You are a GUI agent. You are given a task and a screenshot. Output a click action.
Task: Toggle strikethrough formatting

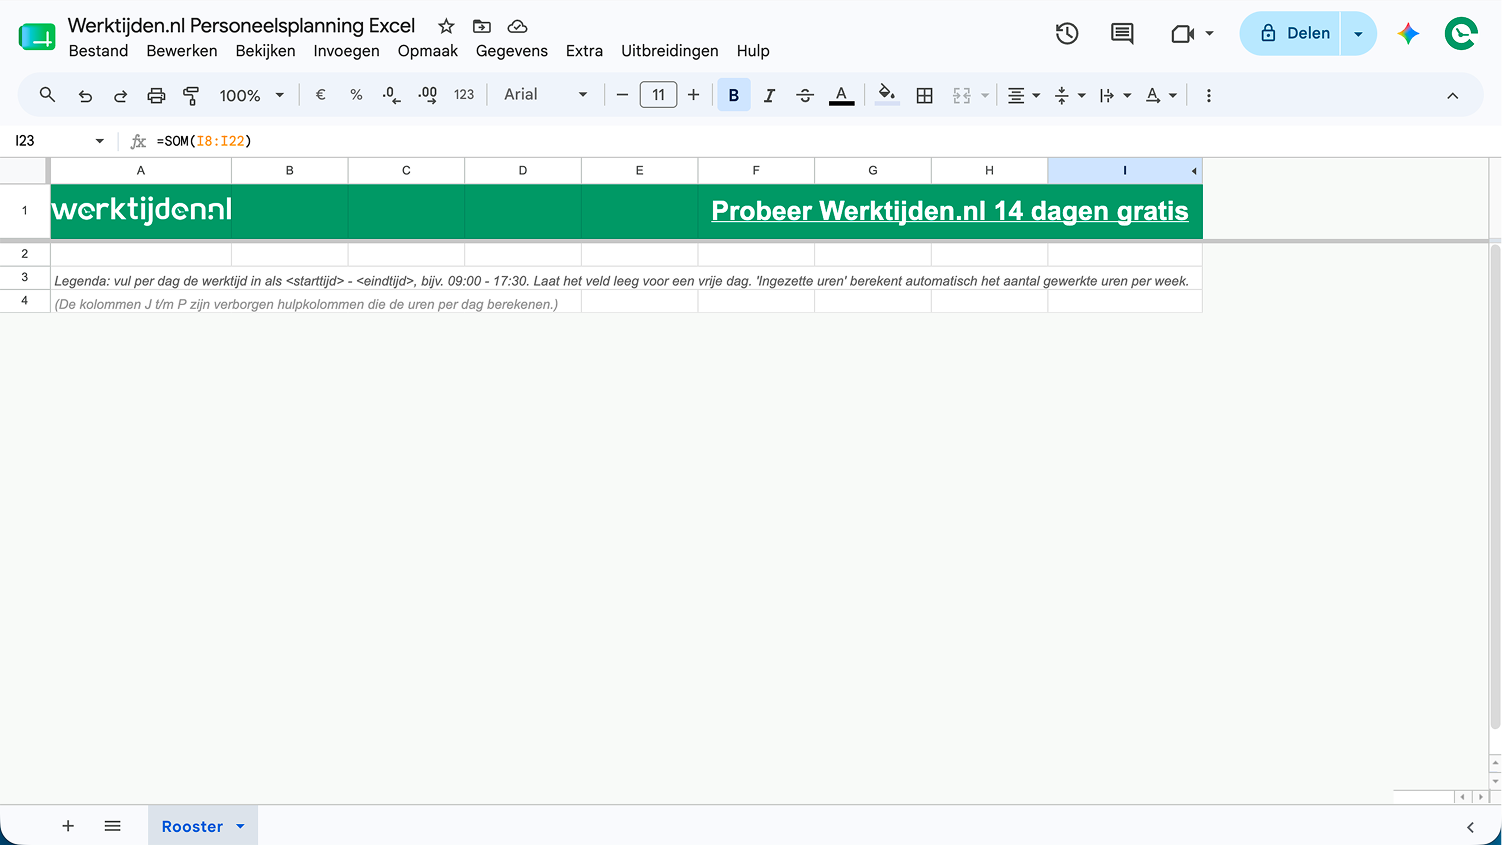(x=805, y=95)
